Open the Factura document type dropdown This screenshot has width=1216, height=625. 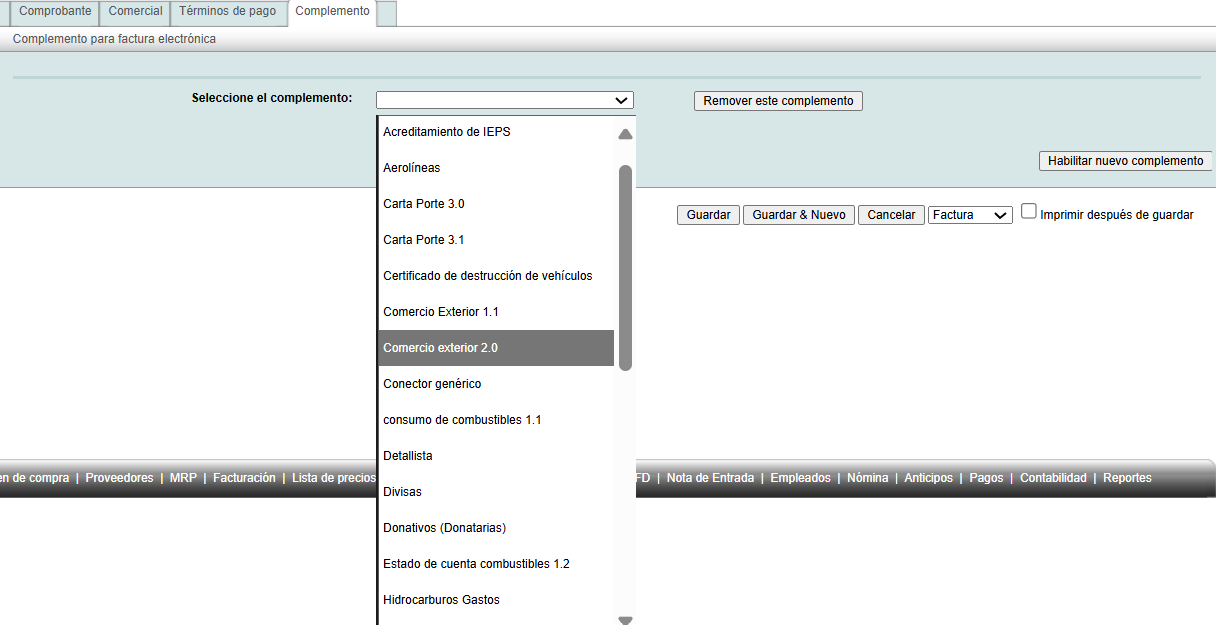click(x=969, y=215)
